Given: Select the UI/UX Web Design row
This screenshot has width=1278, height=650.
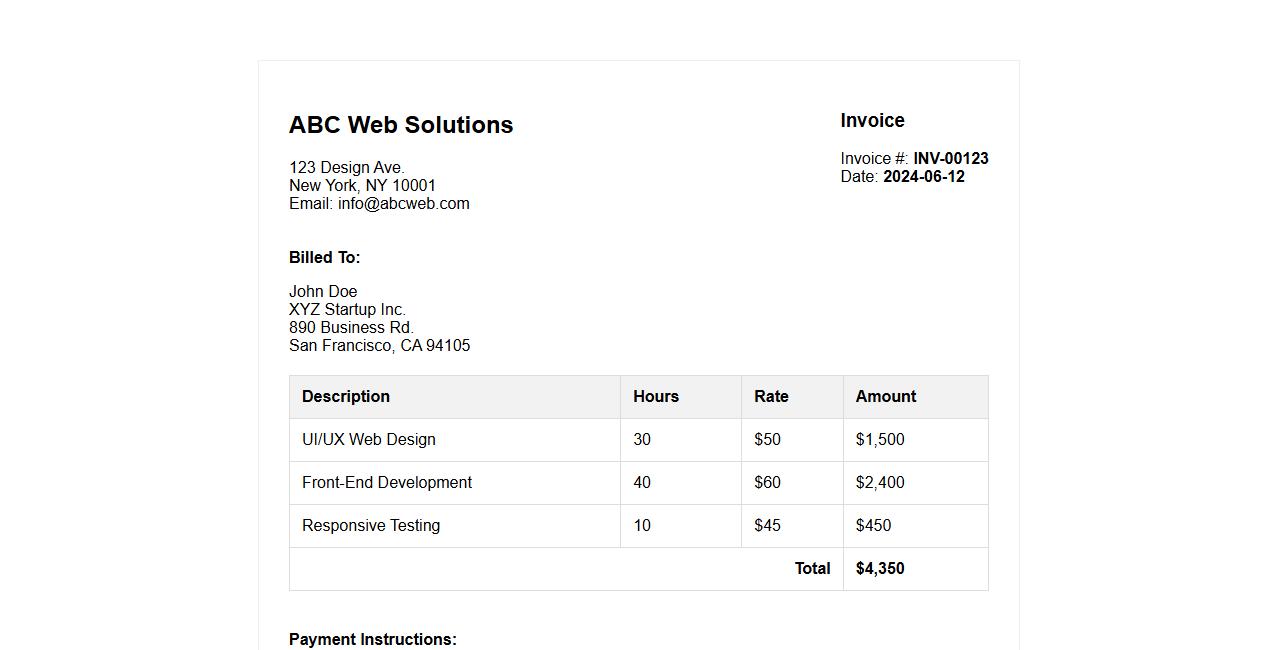Looking at the screenshot, I should tap(369, 440).
